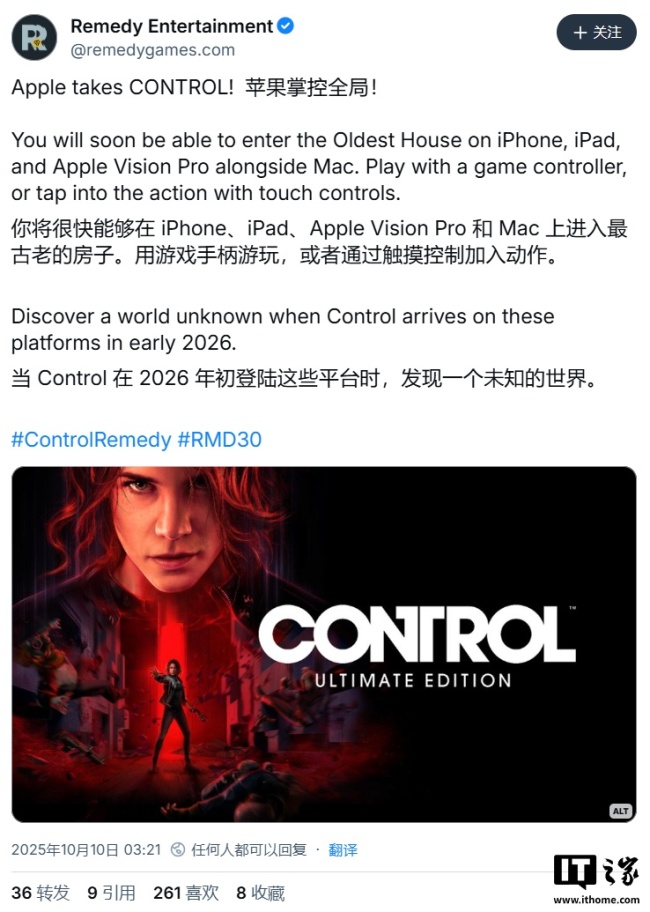
Task: Open the @remedygames.com handle link
Action: (152, 51)
